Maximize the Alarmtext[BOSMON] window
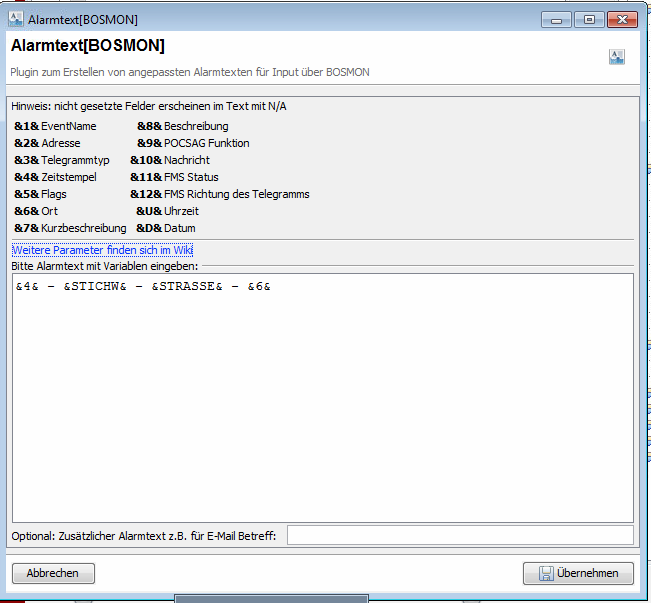The width and height of the screenshot is (651, 603). (589, 20)
